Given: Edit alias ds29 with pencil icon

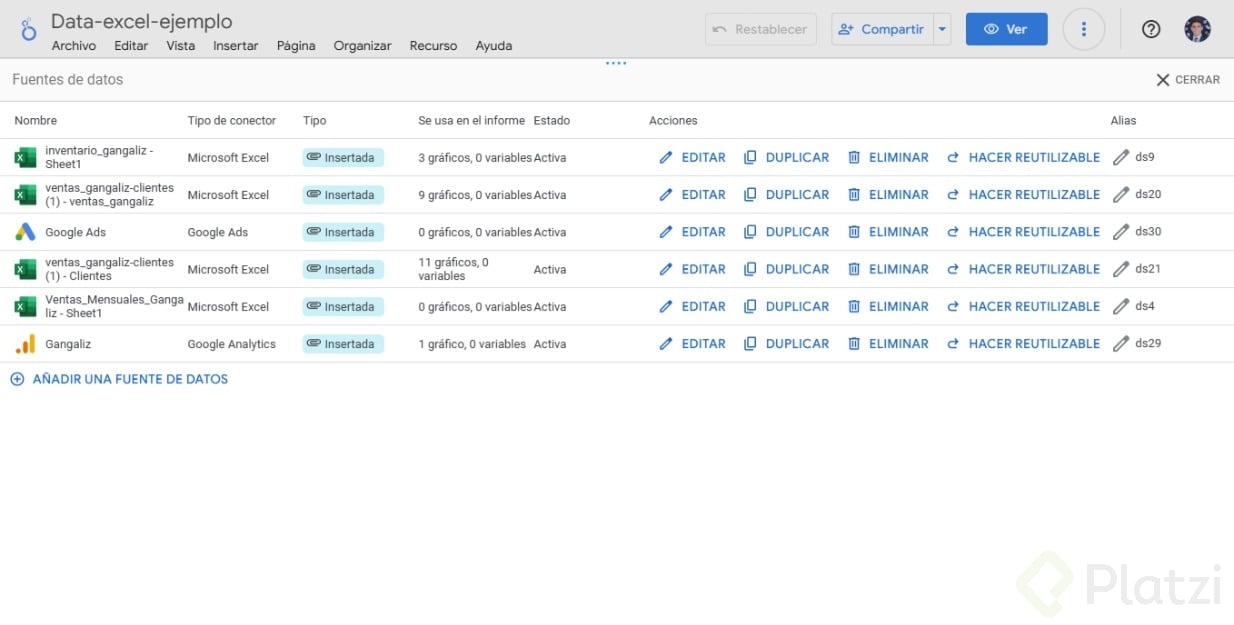Looking at the screenshot, I should 1121,344.
